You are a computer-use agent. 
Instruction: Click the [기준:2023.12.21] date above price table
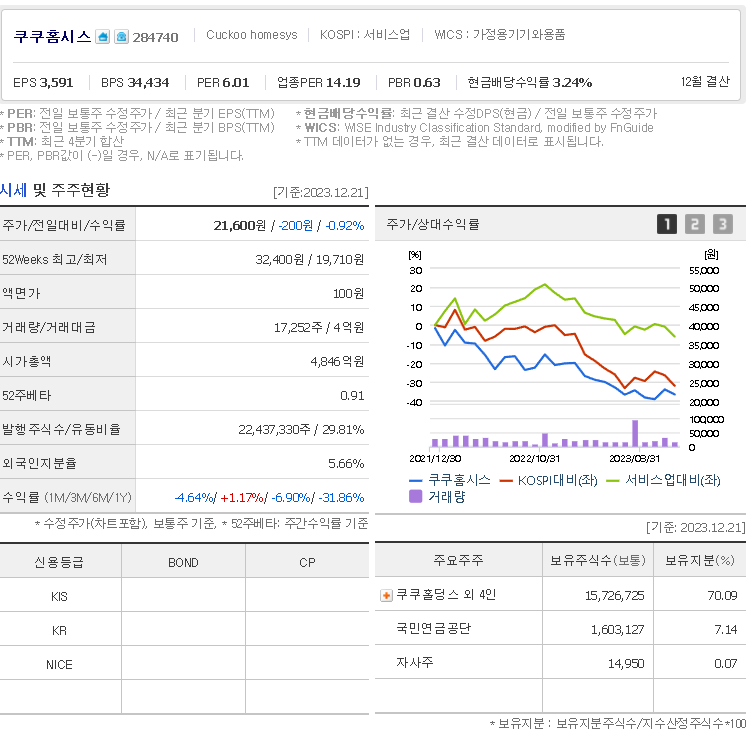(321, 192)
